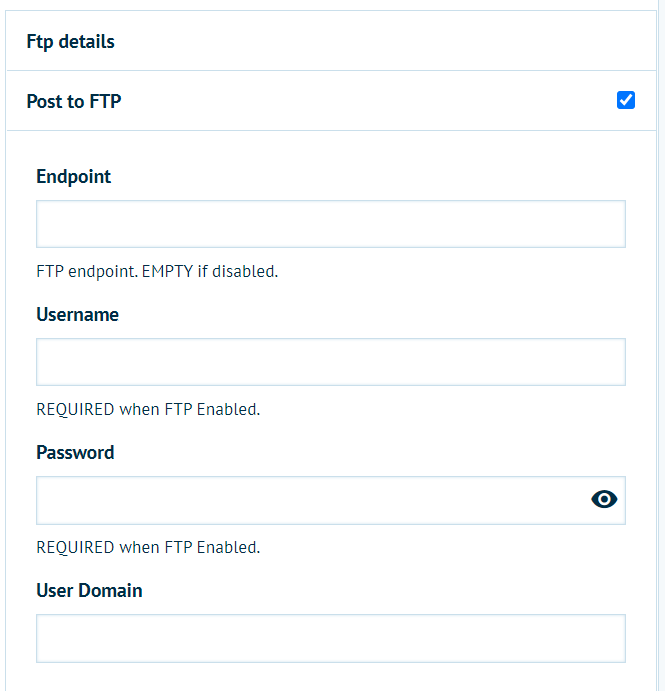Click the Password field label

coord(75,453)
